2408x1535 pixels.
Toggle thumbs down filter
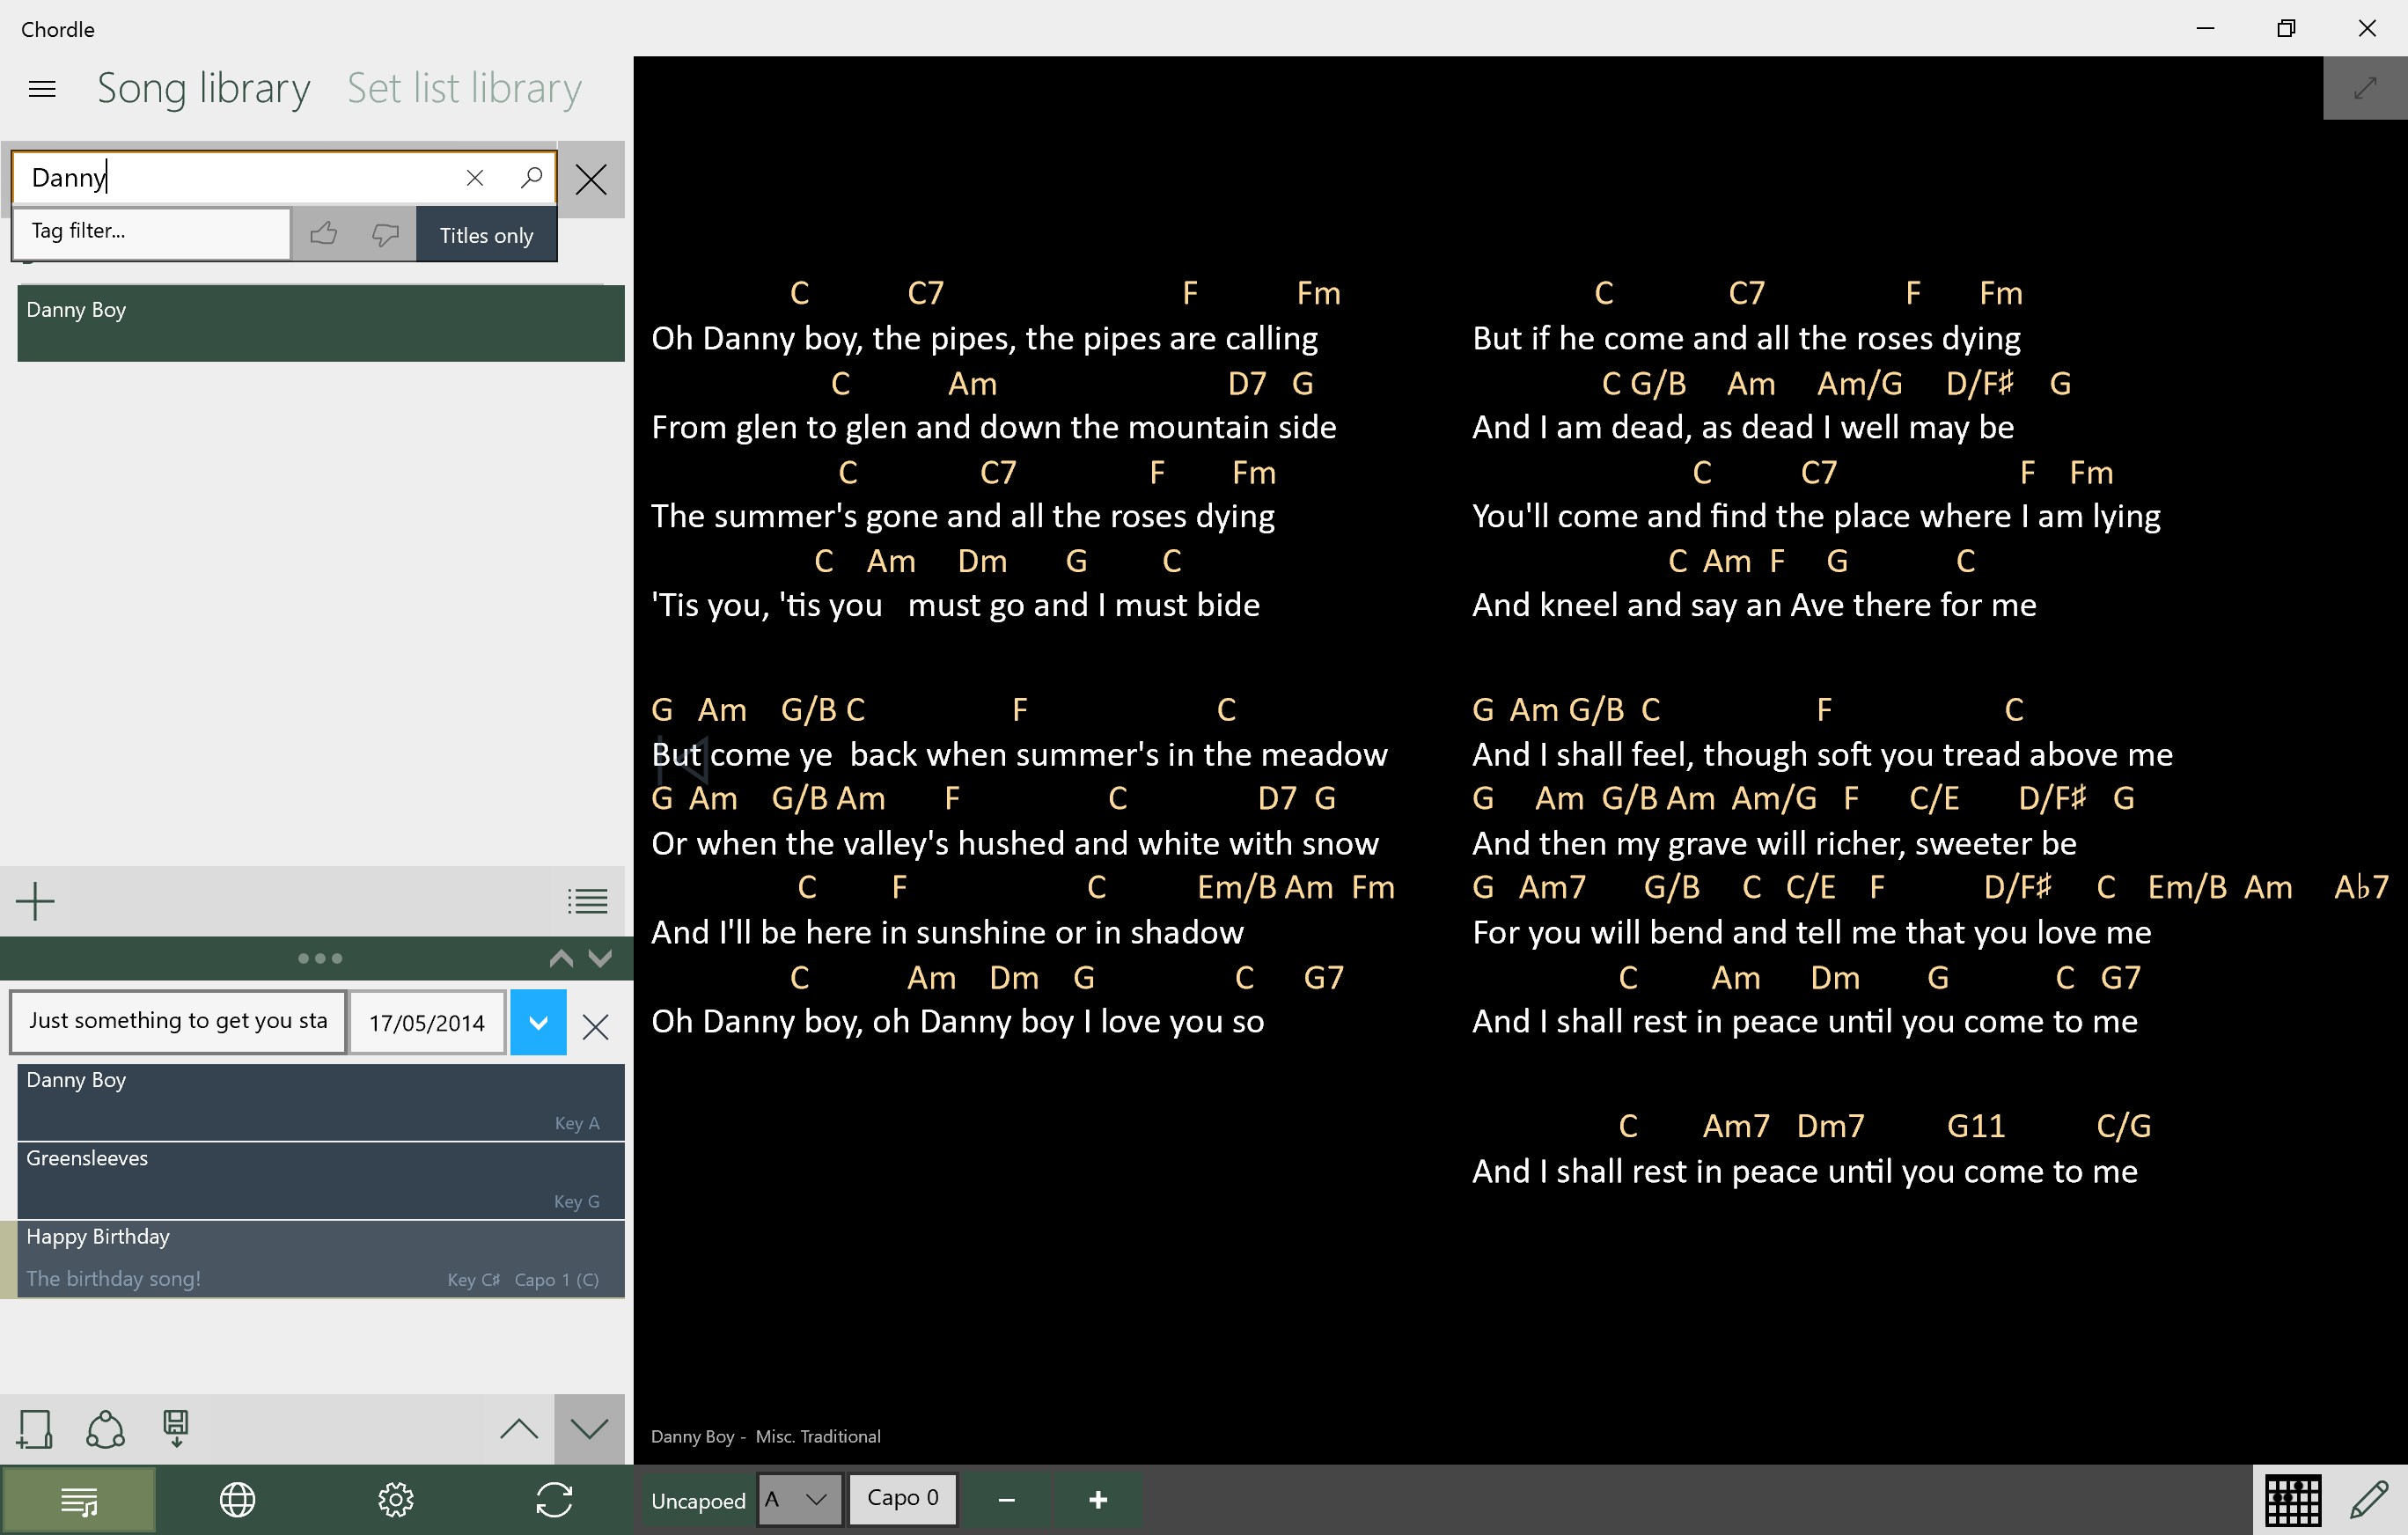pos(385,235)
